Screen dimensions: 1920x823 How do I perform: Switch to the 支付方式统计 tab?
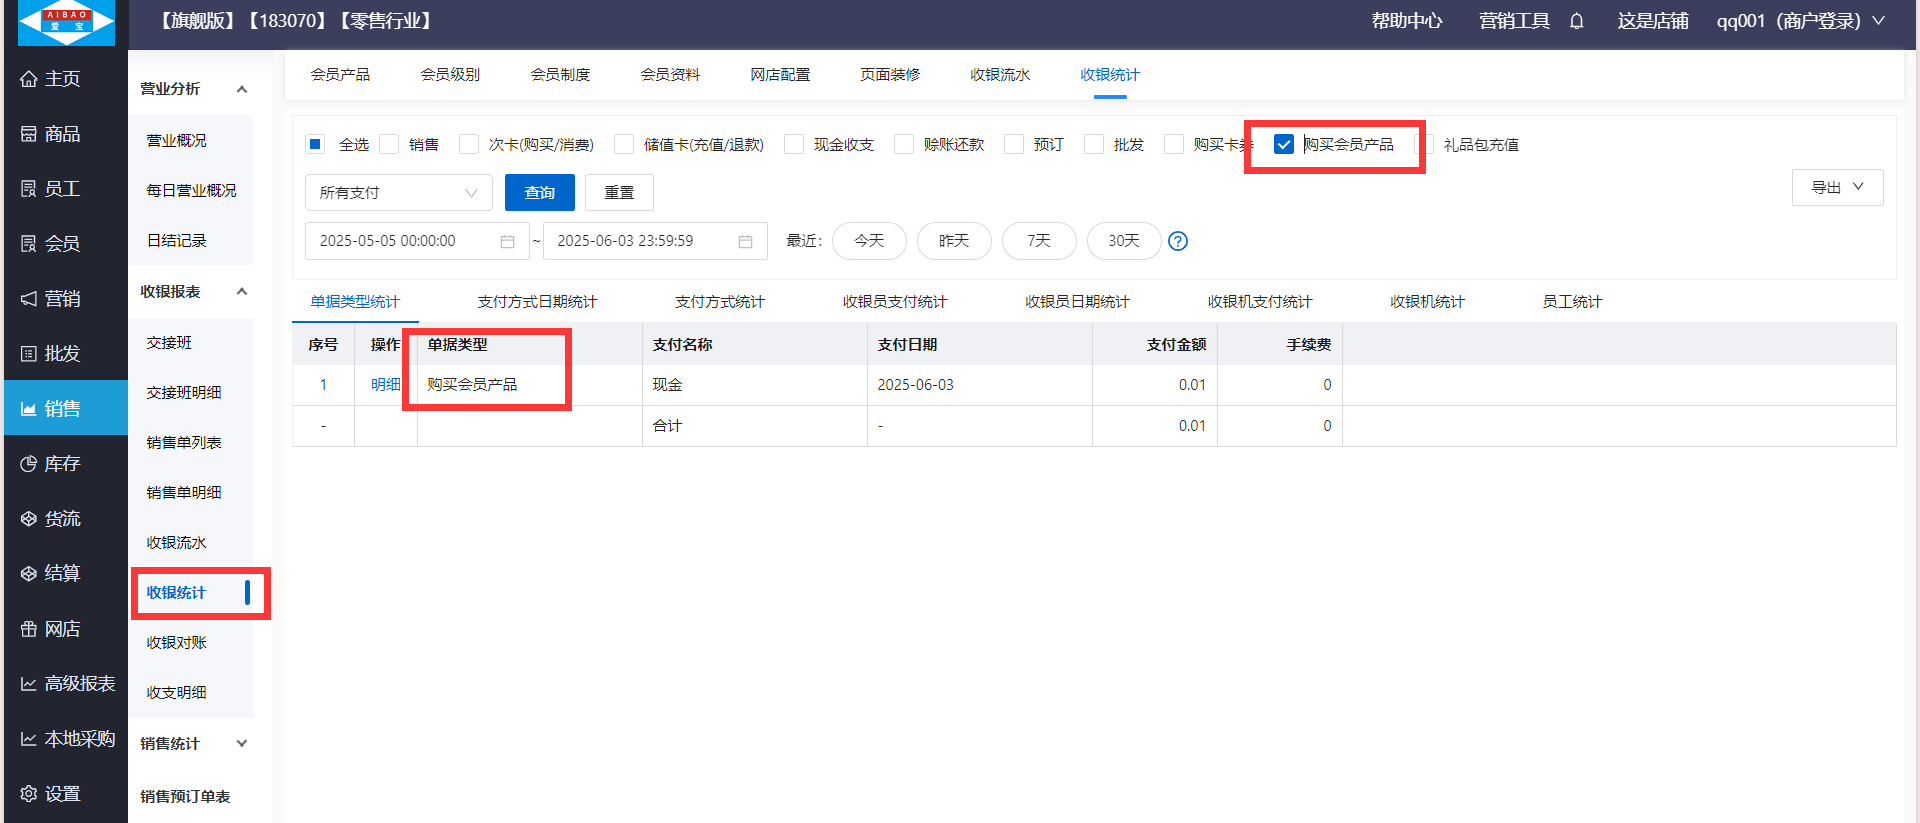tap(719, 302)
